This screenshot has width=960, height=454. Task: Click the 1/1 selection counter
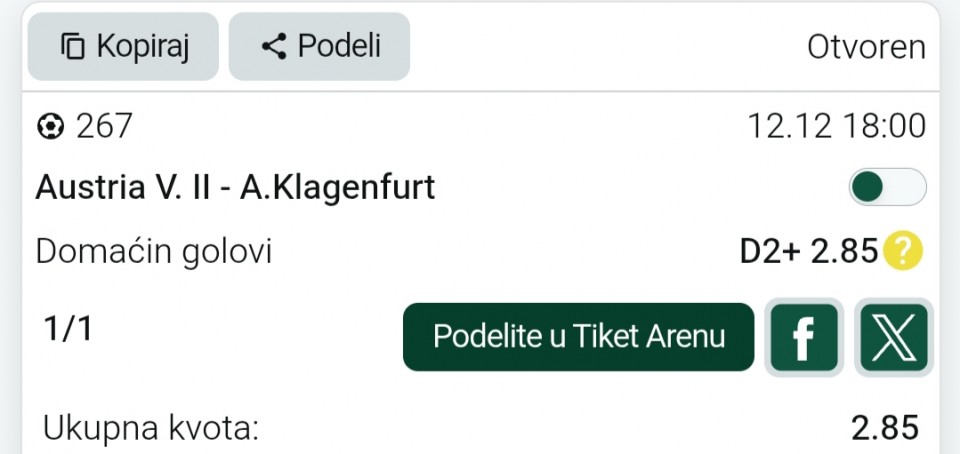click(68, 329)
